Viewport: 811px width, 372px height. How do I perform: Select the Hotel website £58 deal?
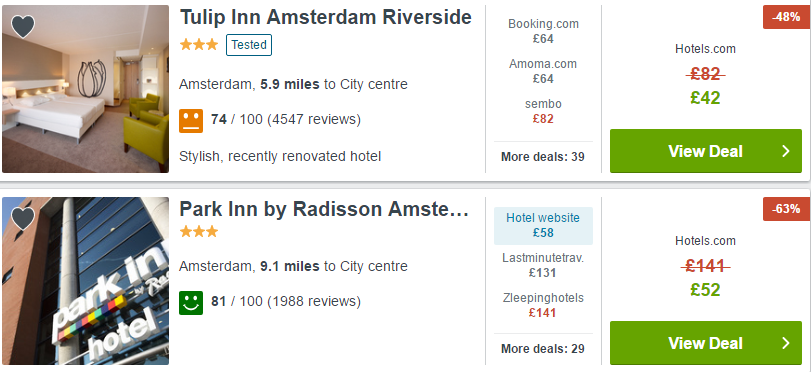click(543, 226)
